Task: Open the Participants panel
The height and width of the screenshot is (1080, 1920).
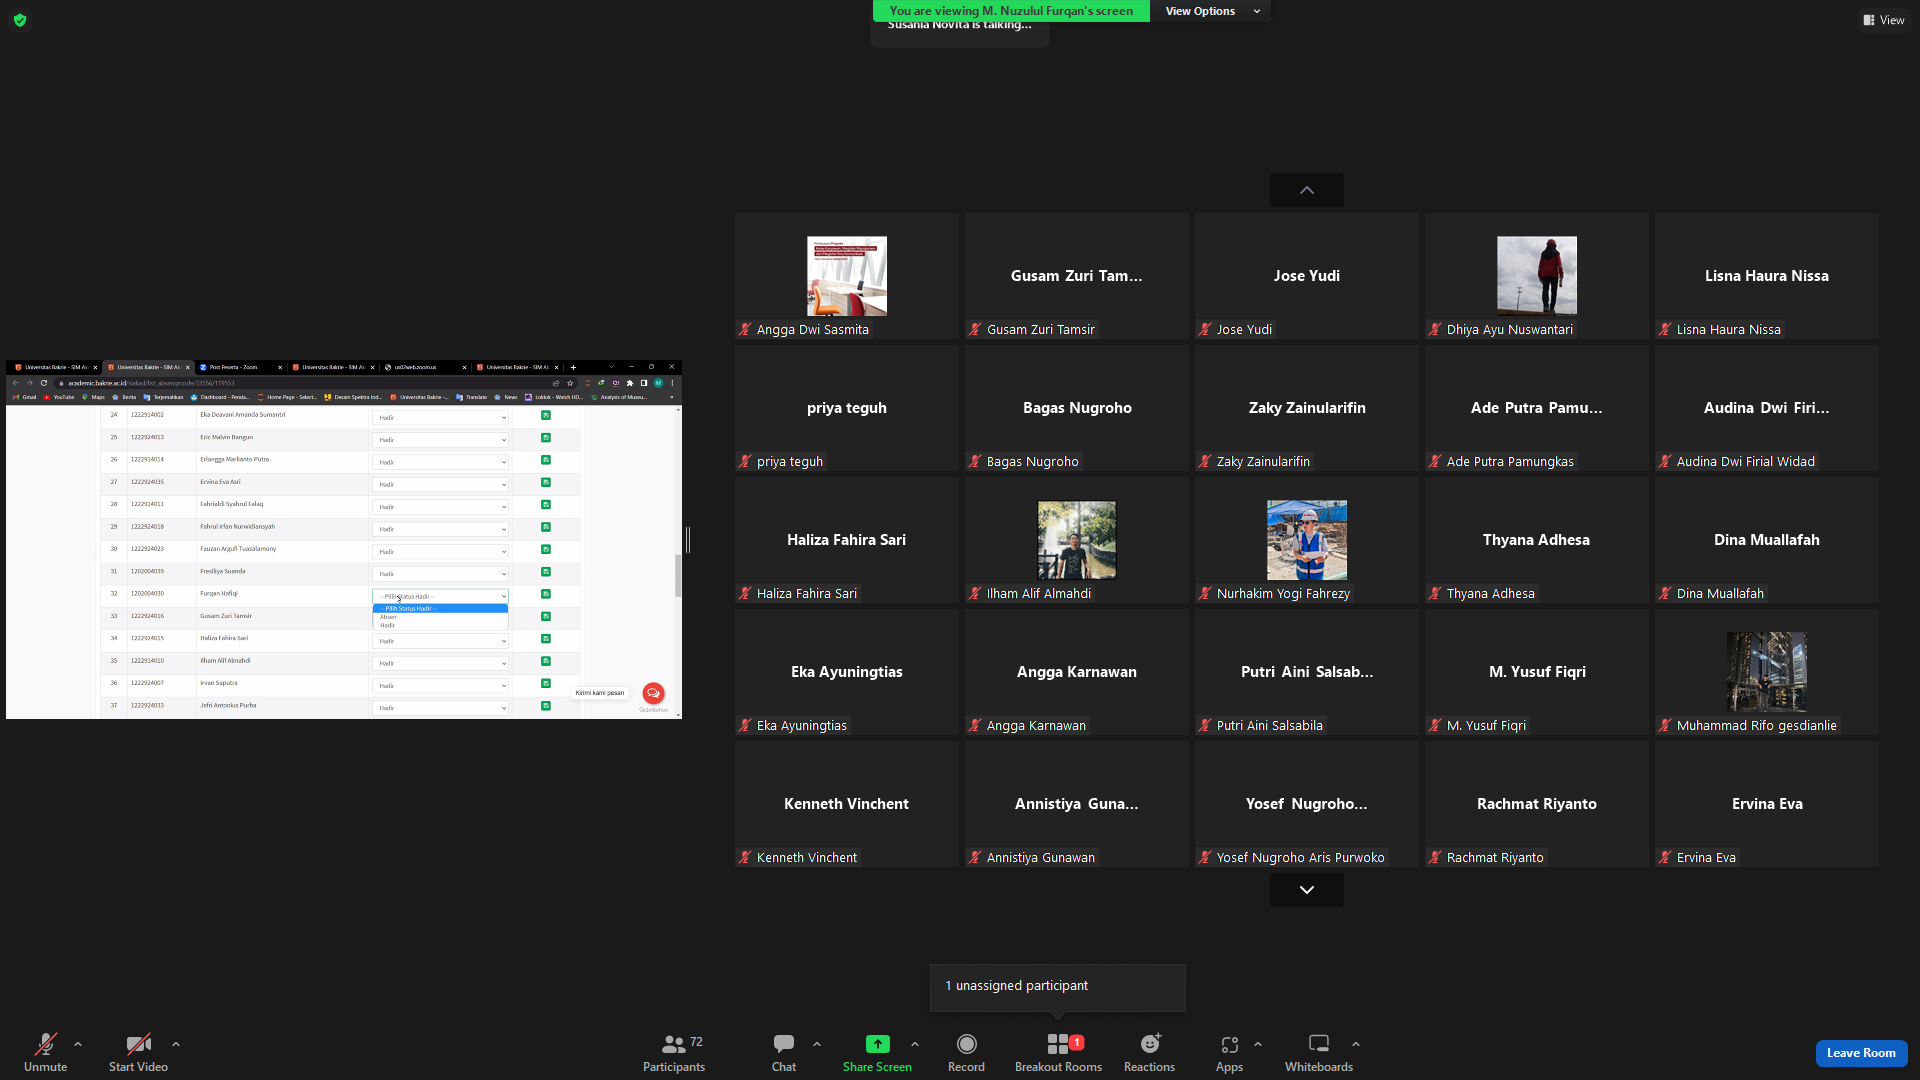Action: point(674,1052)
